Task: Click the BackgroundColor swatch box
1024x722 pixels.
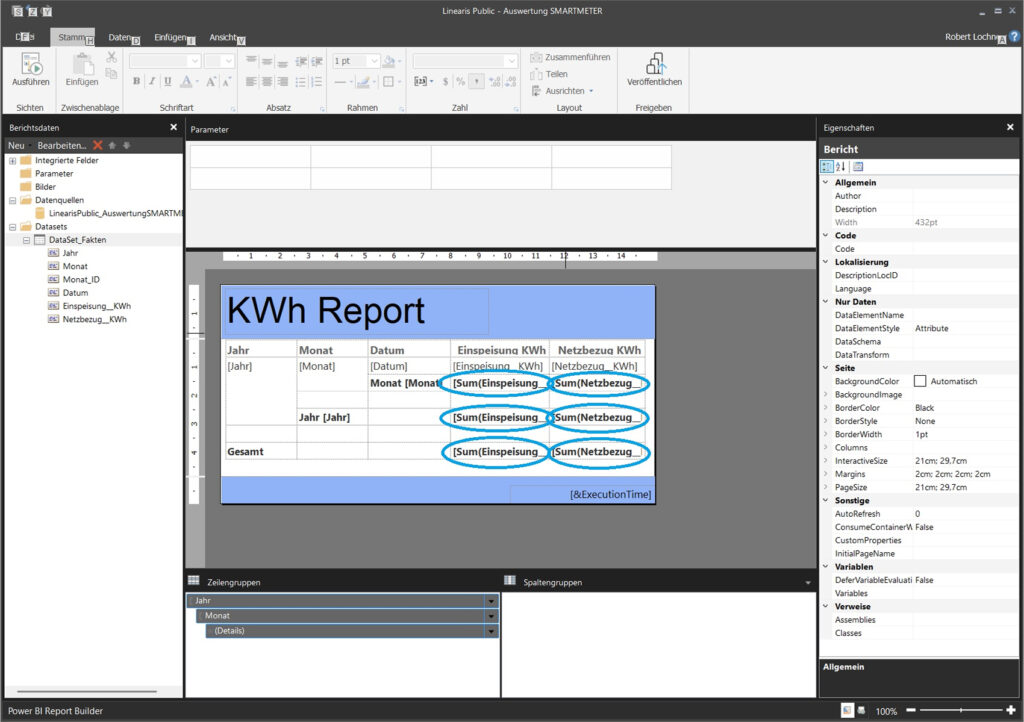Action: pos(920,381)
